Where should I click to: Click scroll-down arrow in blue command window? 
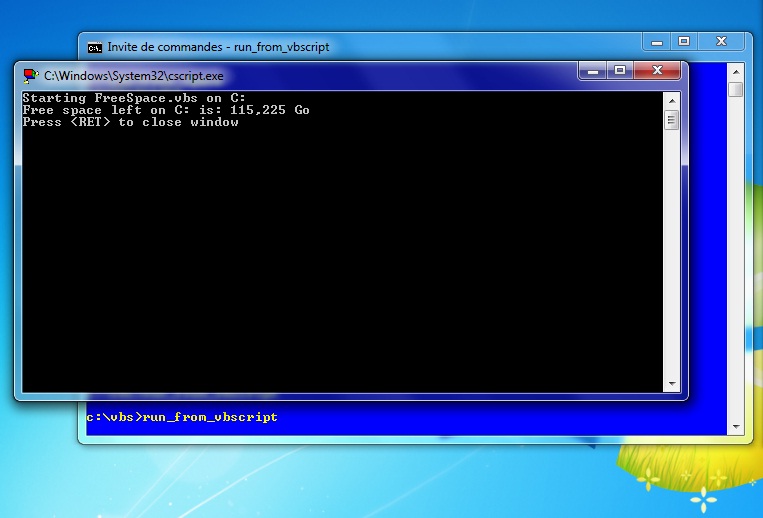coord(736,428)
